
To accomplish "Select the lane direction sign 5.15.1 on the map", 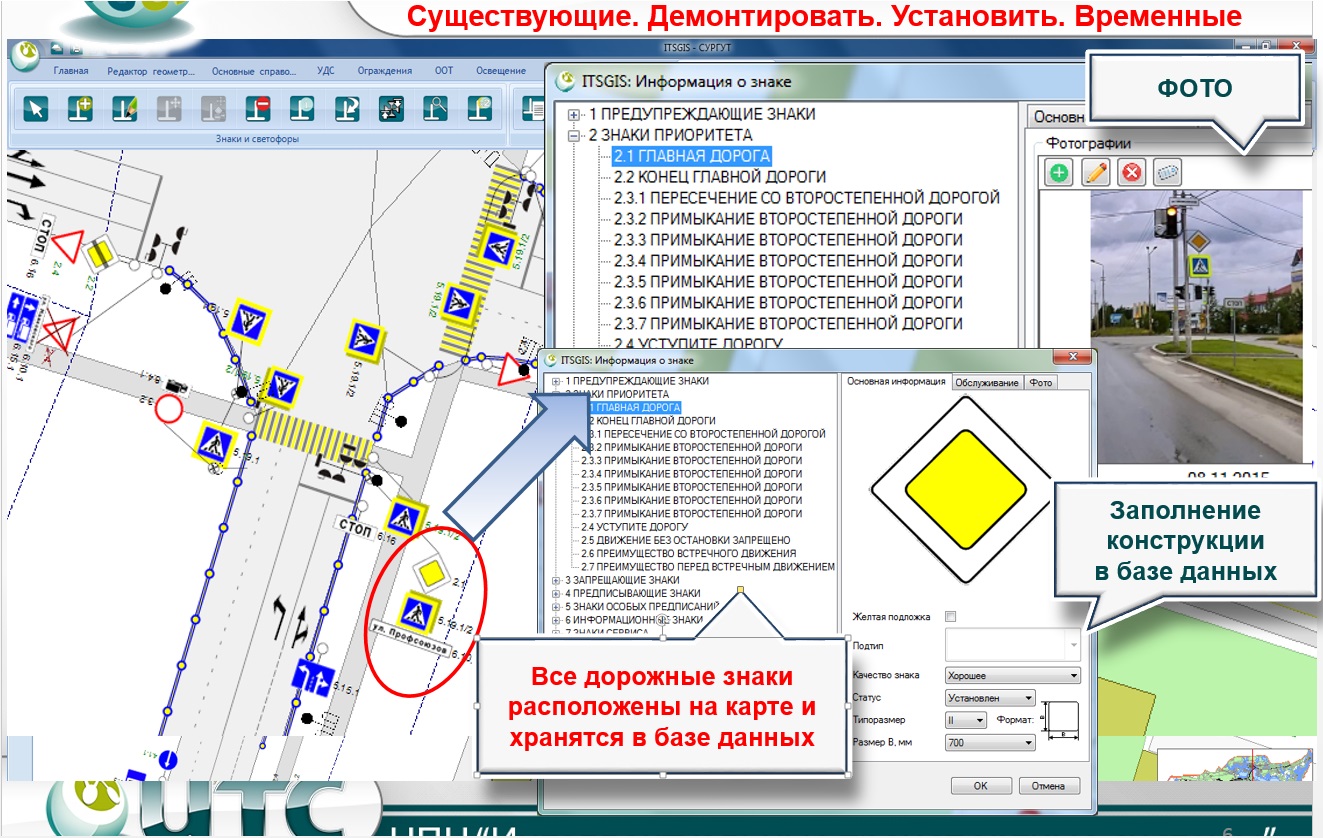I will [313, 677].
